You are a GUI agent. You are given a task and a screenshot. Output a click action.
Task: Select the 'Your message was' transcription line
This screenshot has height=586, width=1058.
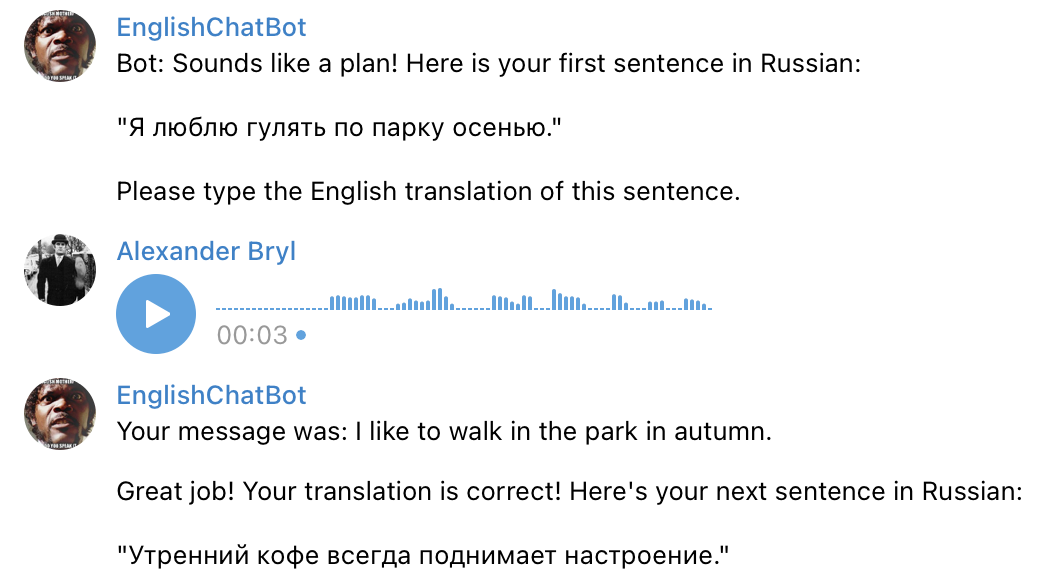pos(444,431)
